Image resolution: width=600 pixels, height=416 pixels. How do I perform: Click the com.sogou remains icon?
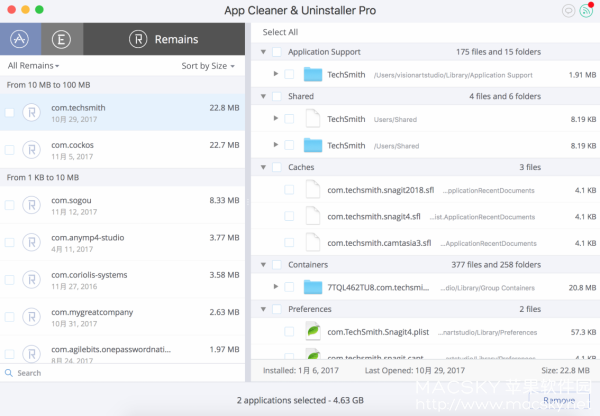31,205
